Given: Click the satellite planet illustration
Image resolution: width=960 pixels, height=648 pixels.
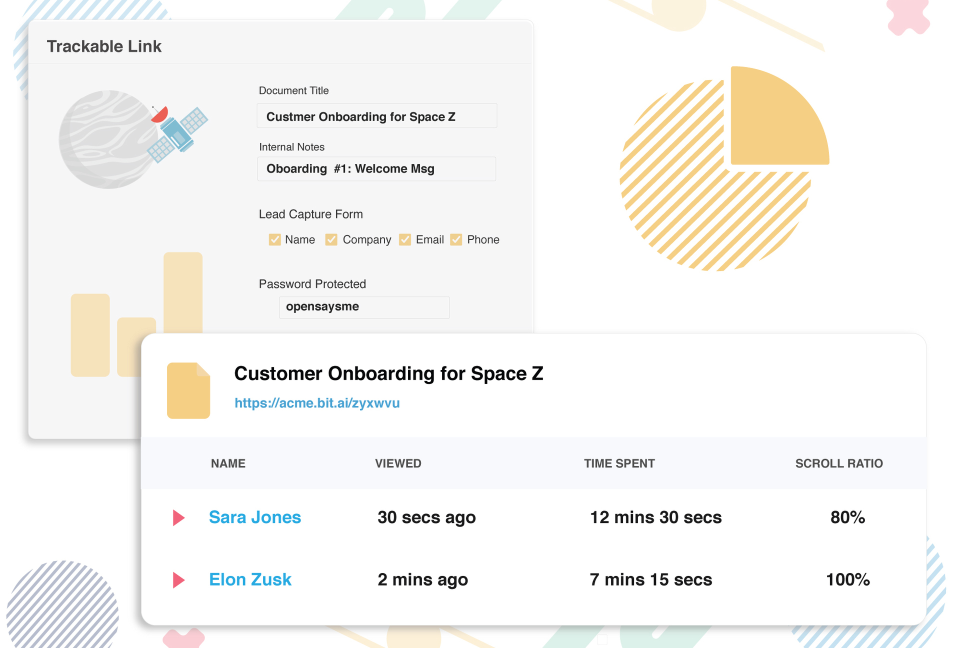Looking at the screenshot, I should point(133,140).
